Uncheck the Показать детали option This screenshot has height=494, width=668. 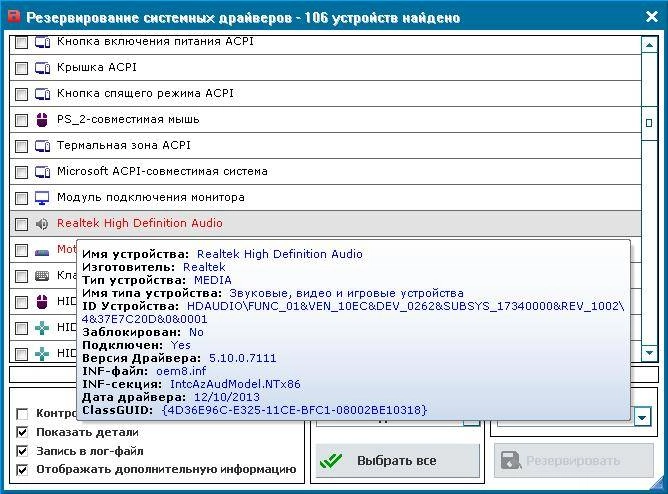[22, 432]
